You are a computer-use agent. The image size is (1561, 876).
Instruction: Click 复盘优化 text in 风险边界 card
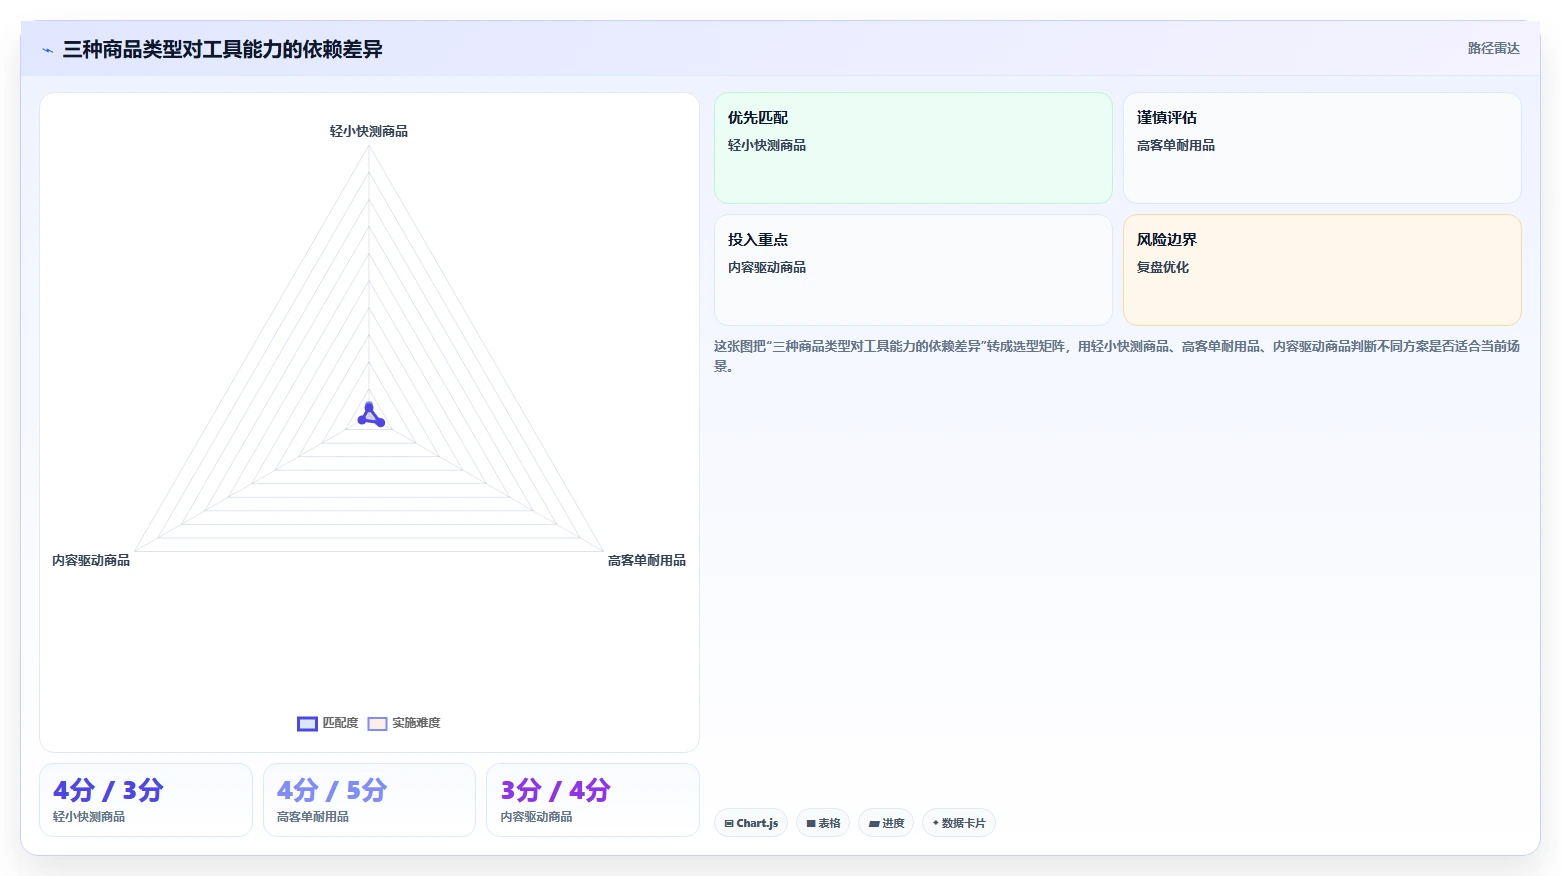click(x=1163, y=268)
